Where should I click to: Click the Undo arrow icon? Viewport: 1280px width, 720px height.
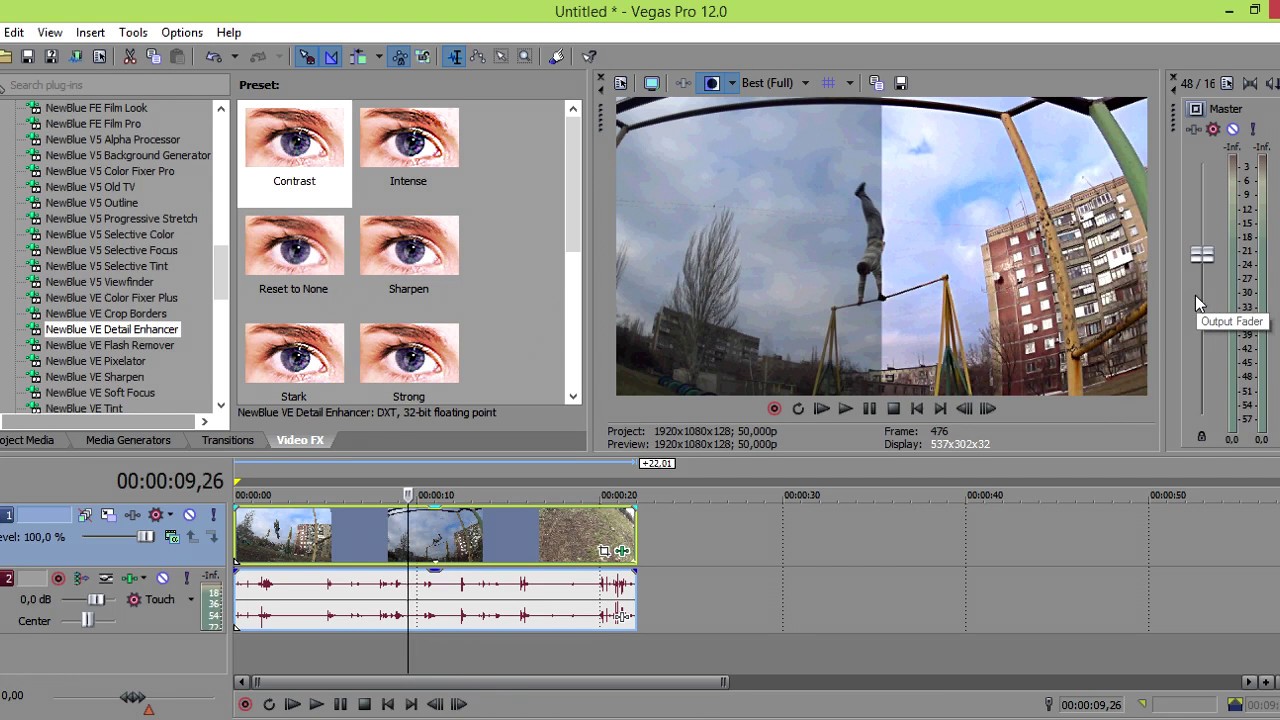214,57
